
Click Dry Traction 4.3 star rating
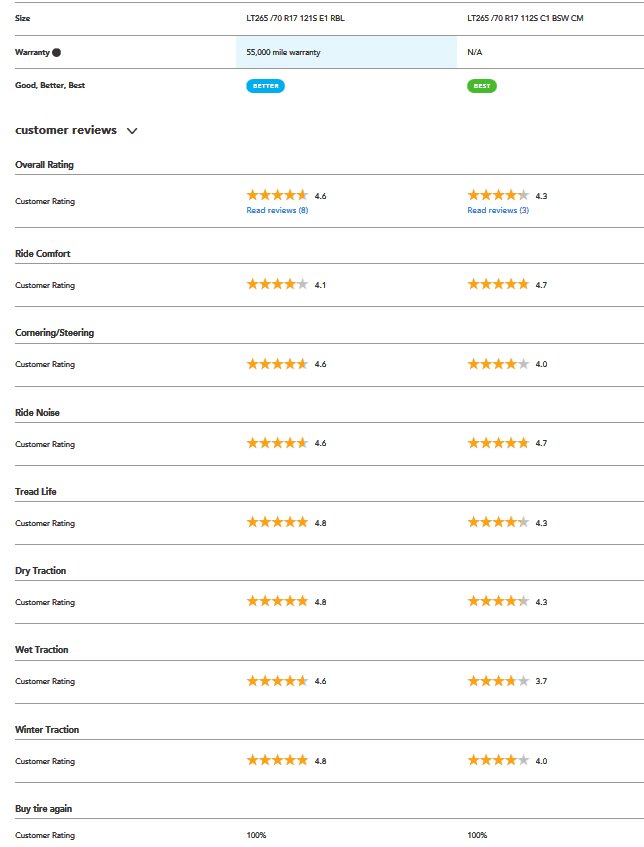(x=498, y=601)
